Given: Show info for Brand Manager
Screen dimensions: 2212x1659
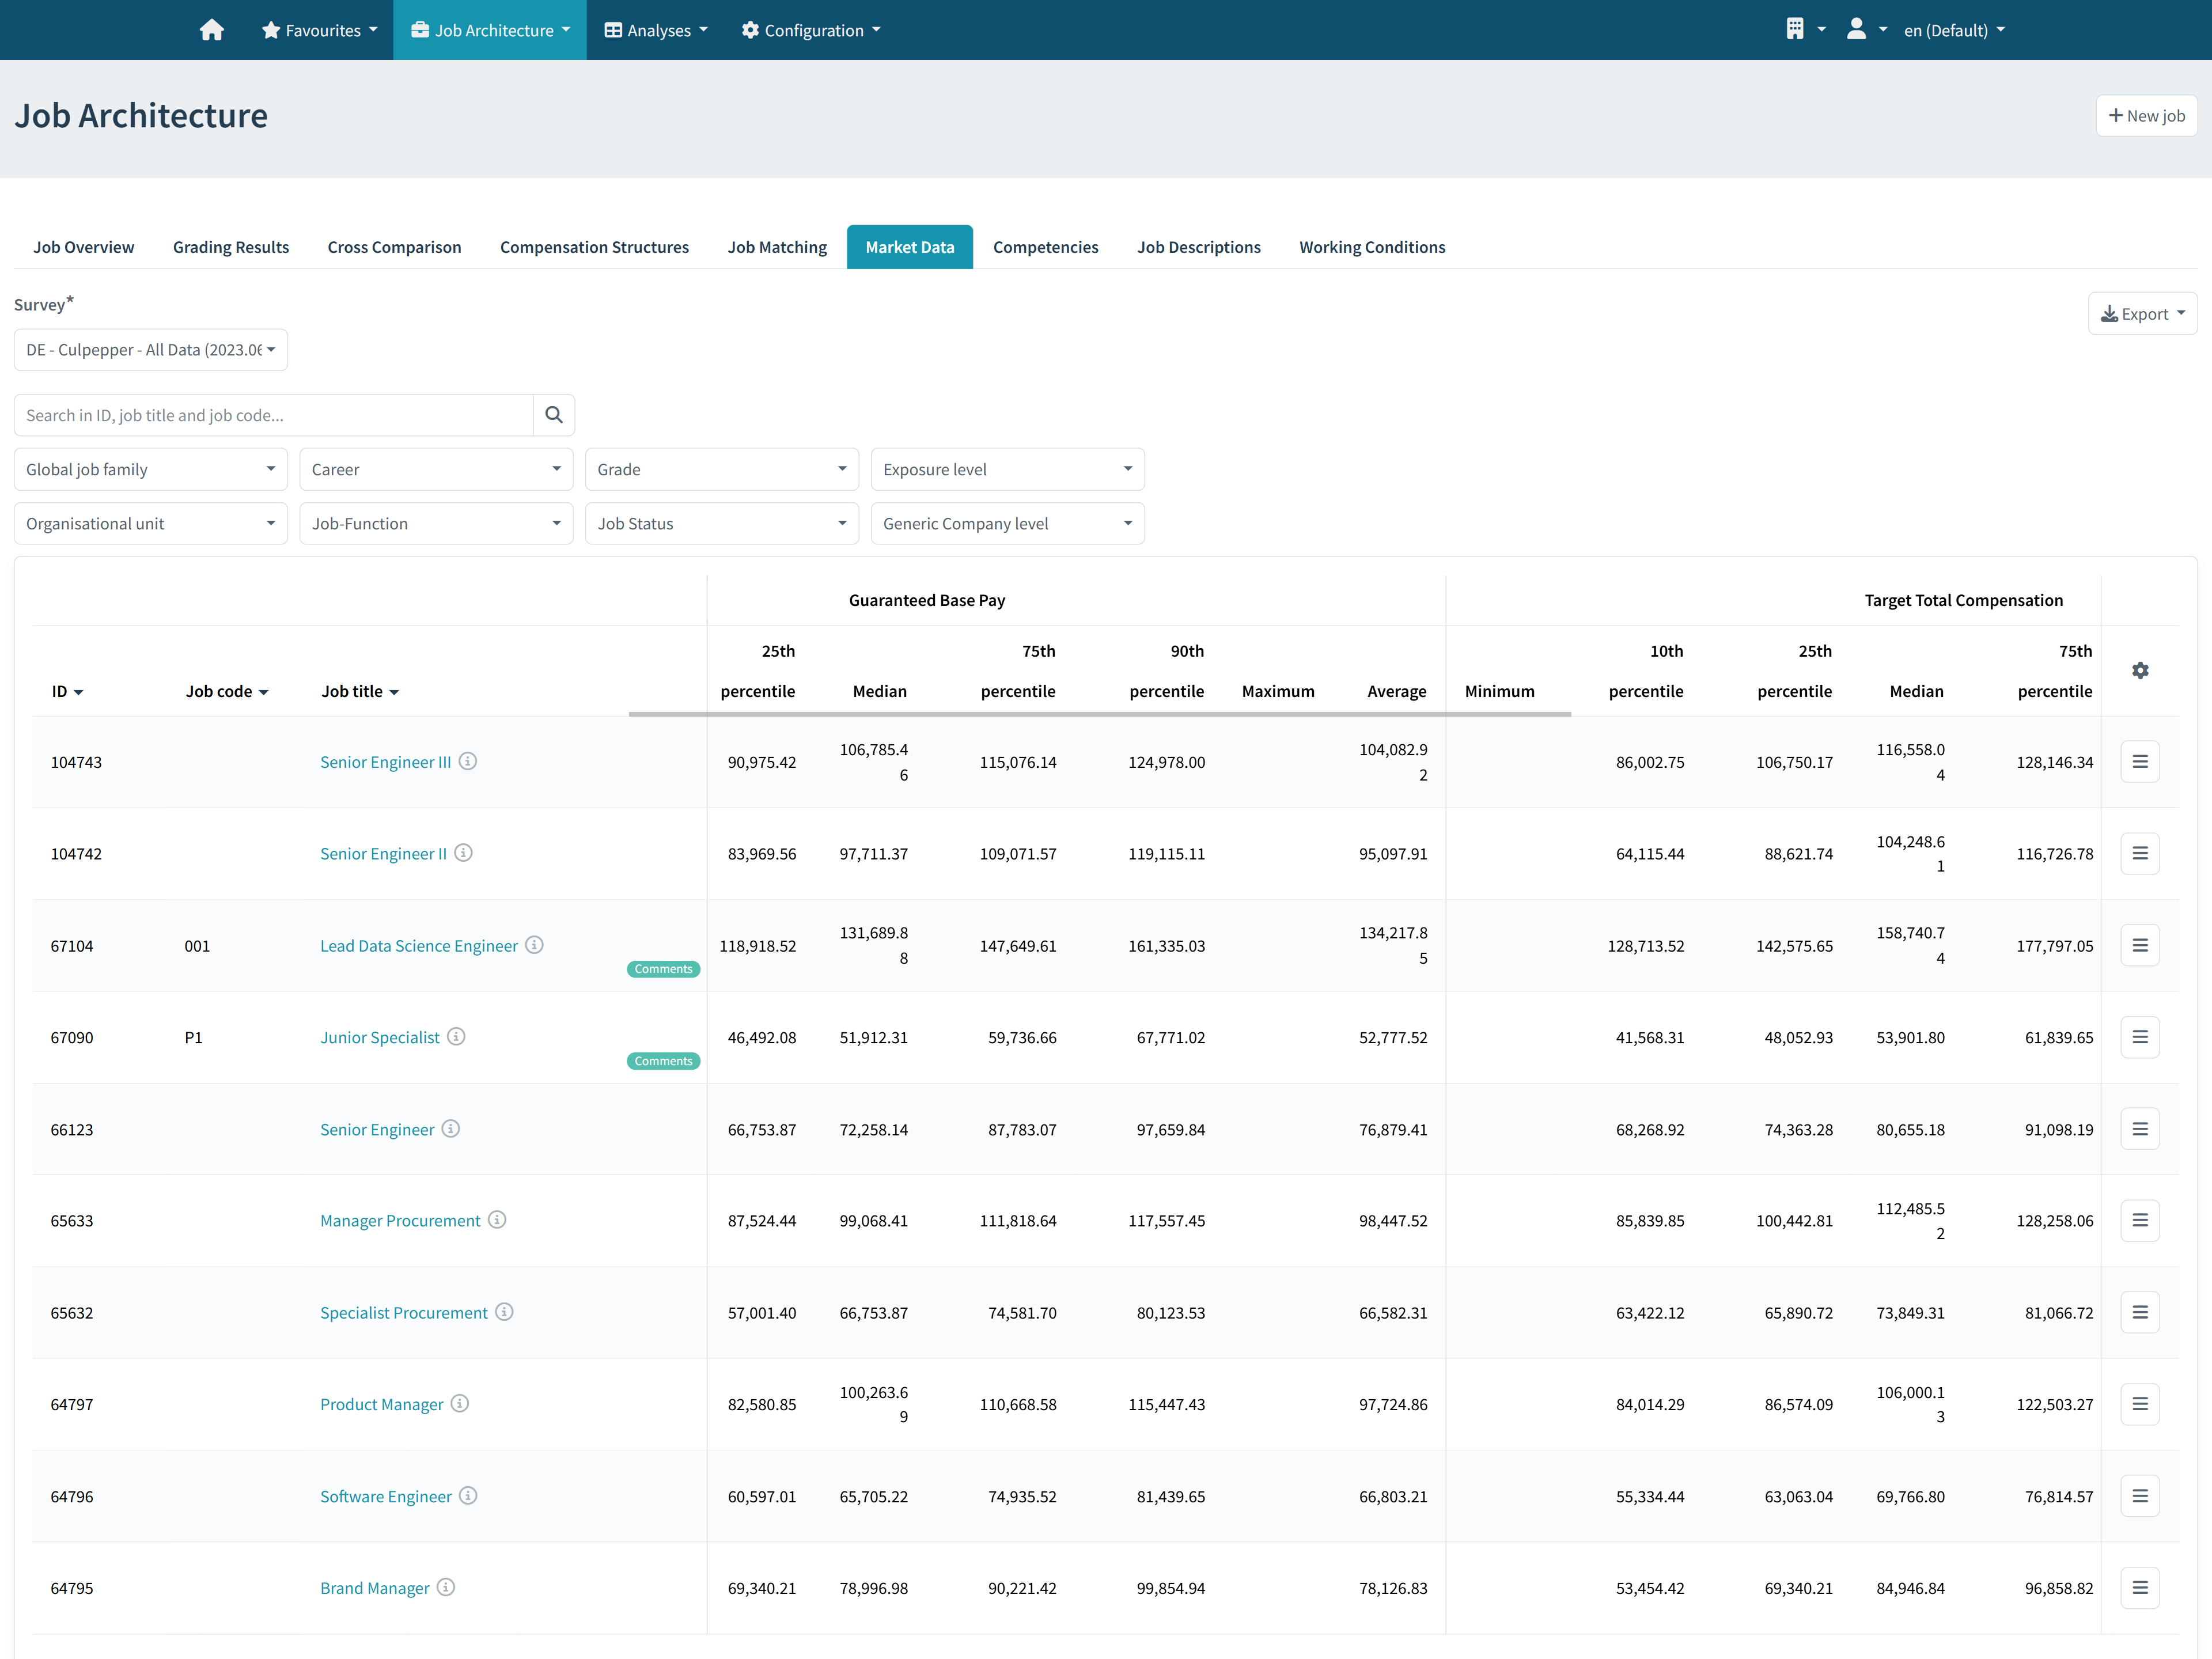Looking at the screenshot, I should click(x=446, y=1588).
